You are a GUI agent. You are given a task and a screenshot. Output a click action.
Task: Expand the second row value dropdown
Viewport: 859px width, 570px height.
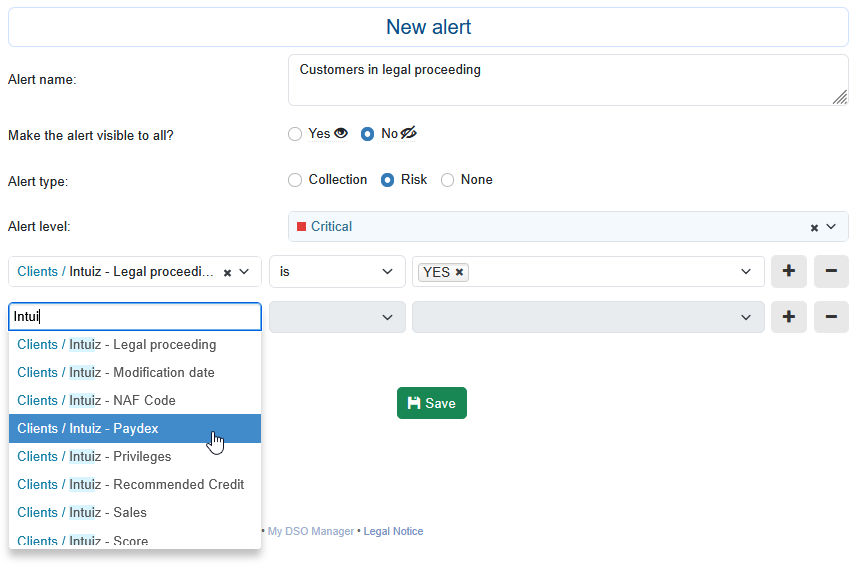(744, 317)
